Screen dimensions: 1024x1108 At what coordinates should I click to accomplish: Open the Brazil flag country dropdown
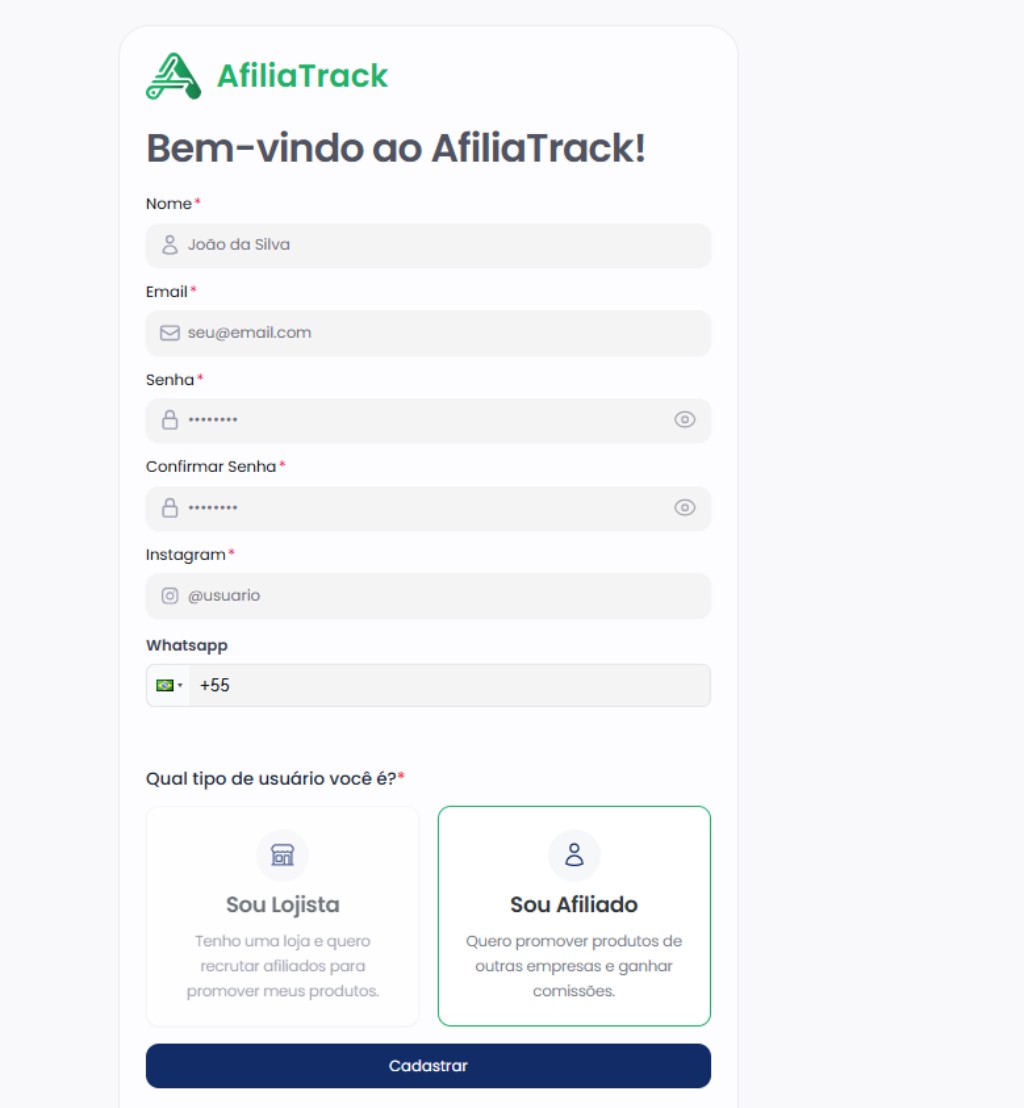[168, 686]
